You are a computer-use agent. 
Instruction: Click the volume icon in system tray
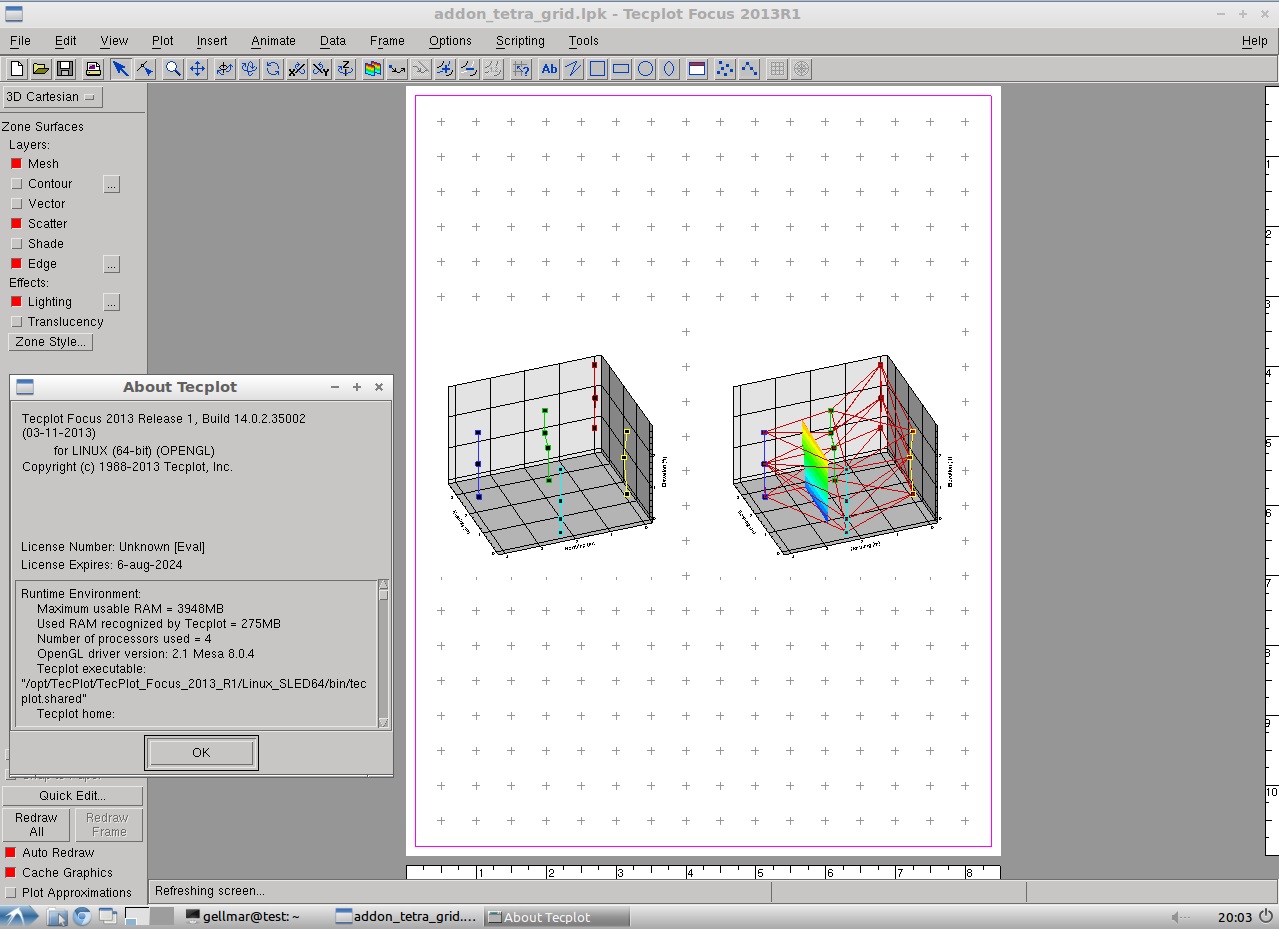coord(1180,918)
